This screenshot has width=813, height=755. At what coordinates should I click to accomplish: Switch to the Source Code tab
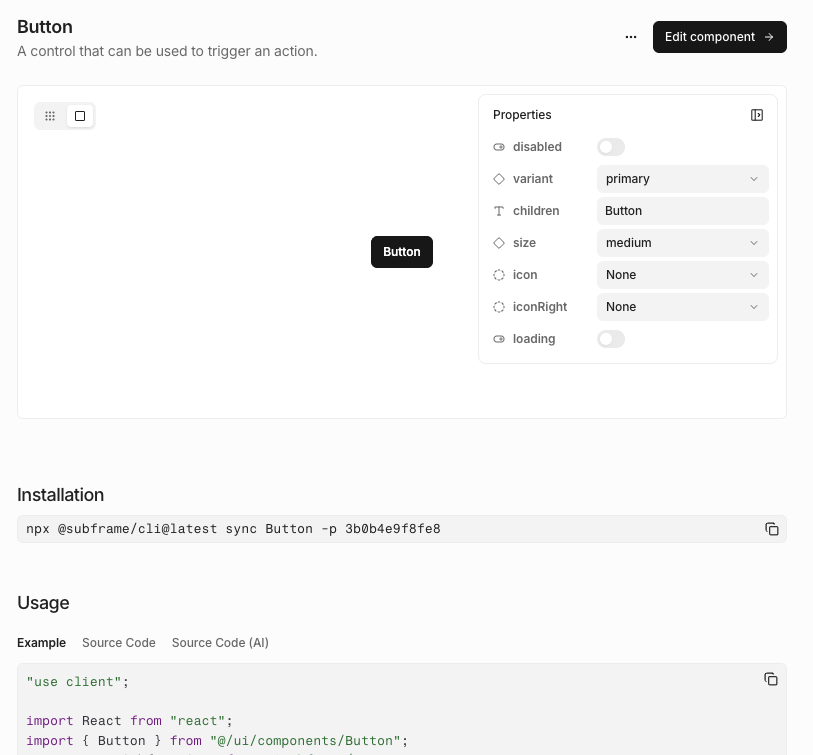tap(118, 643)
